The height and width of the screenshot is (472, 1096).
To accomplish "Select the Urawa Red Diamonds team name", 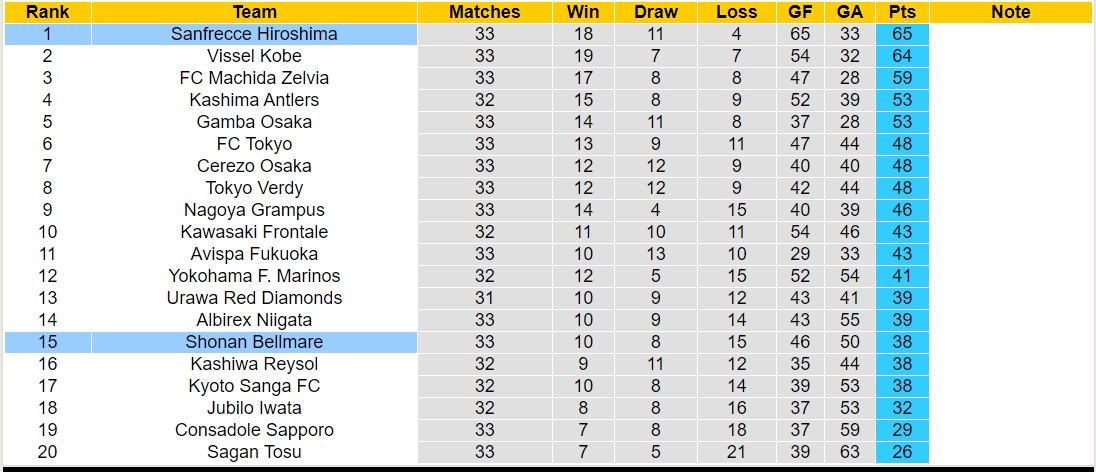I will [254, 298].
